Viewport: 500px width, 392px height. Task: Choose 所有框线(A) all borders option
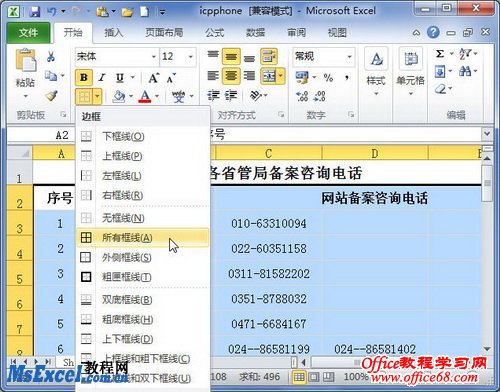tap(143, 238)
